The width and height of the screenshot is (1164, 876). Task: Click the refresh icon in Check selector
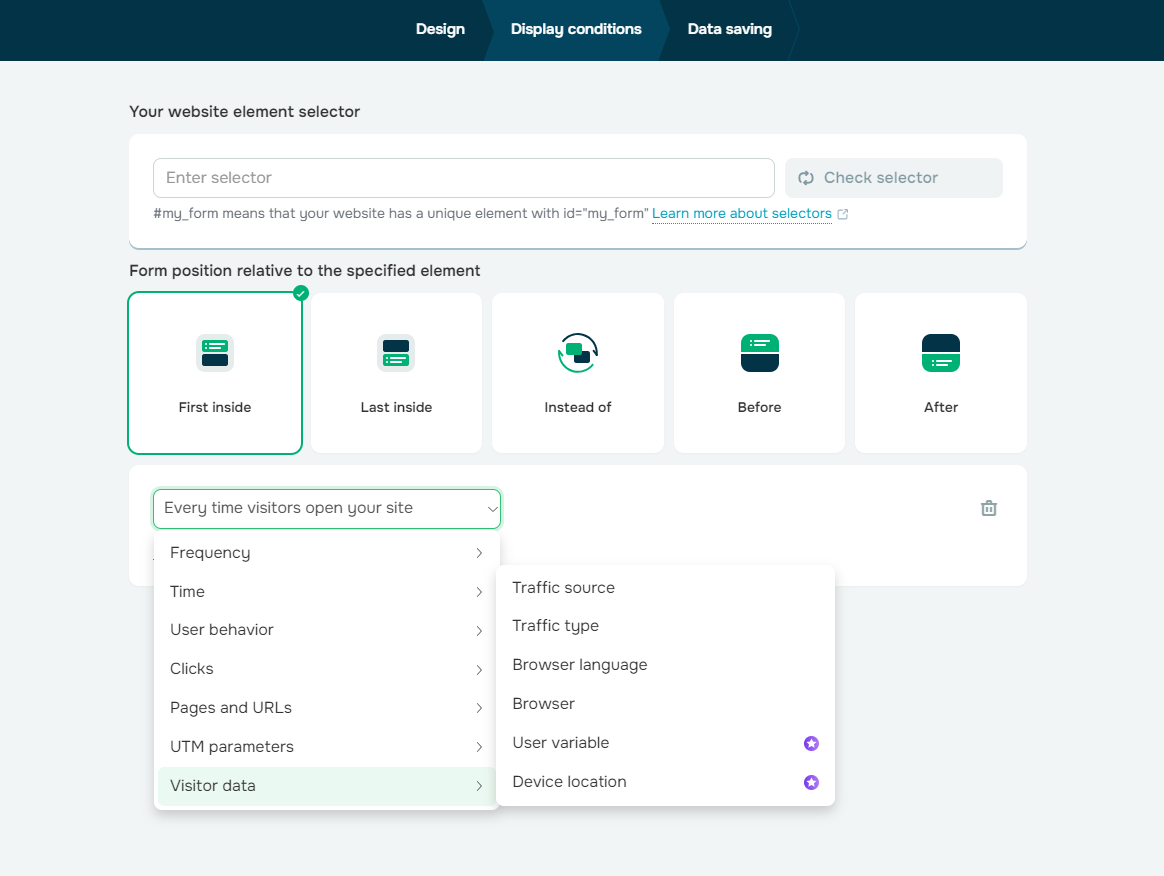point(806,178)
